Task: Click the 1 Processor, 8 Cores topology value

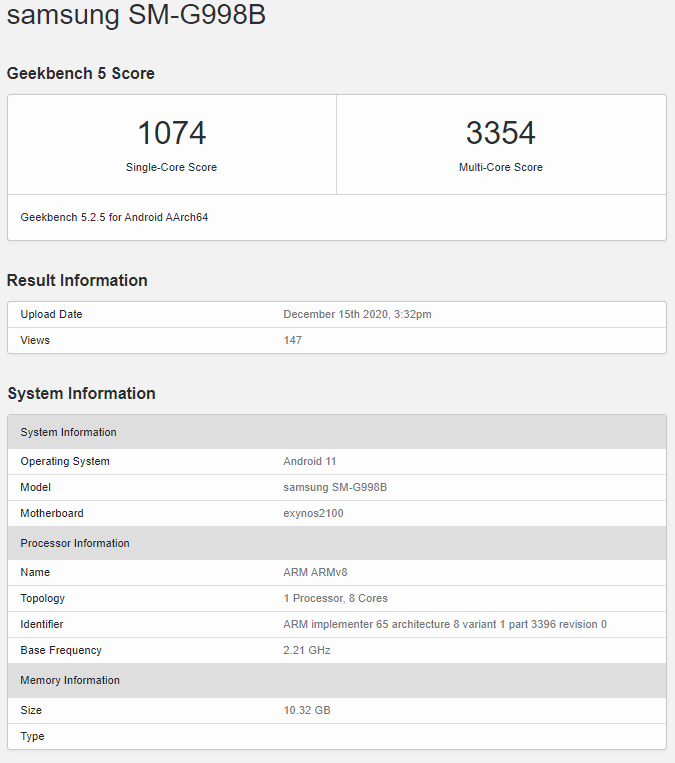Action: (335, 598)
